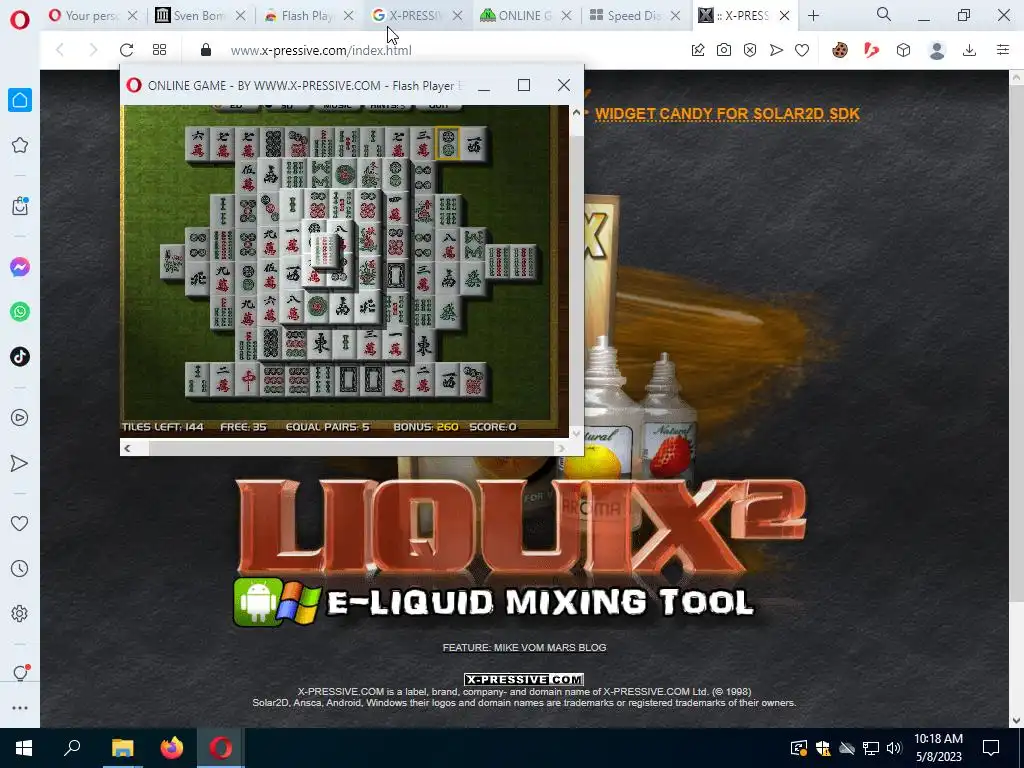Click main page scroll-down arrow

coord(1016,720)
